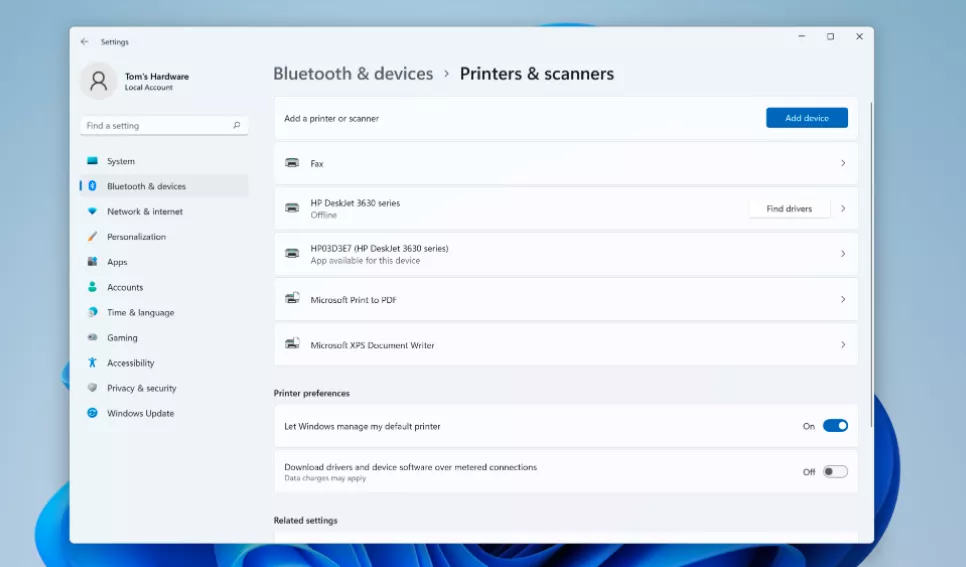
Task: Click the Find a setting search box
Action: point(164,125)
